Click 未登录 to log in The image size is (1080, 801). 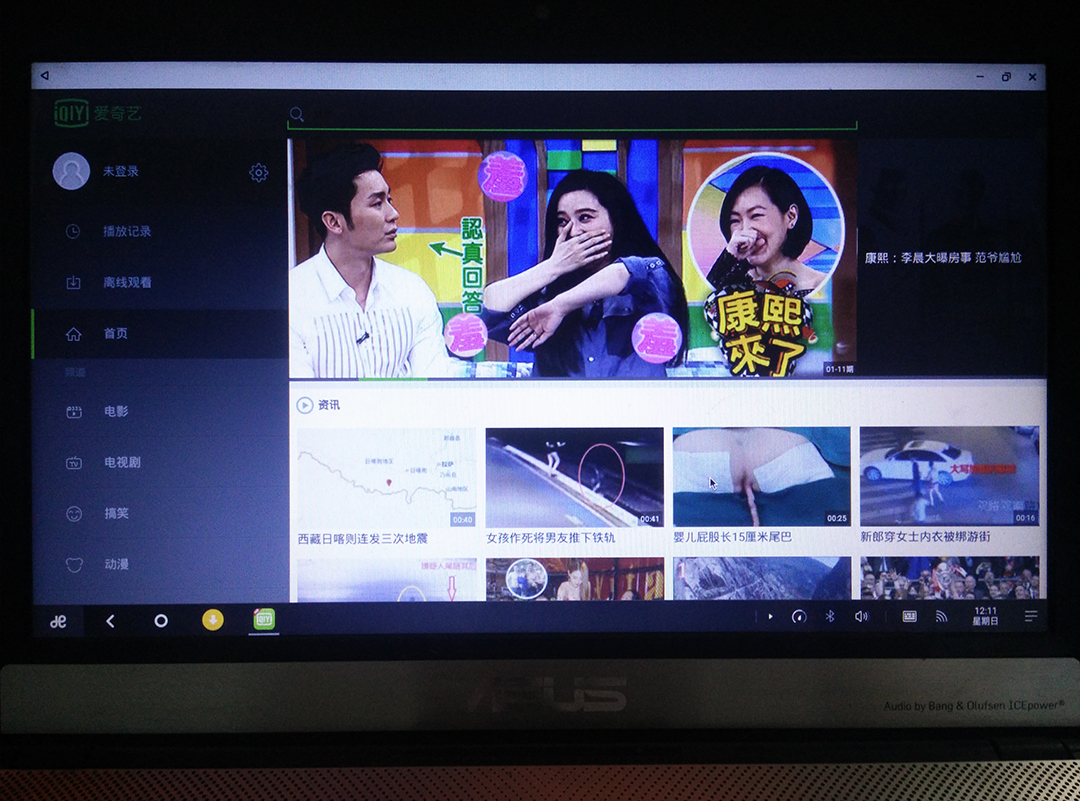tap(121, 171)
